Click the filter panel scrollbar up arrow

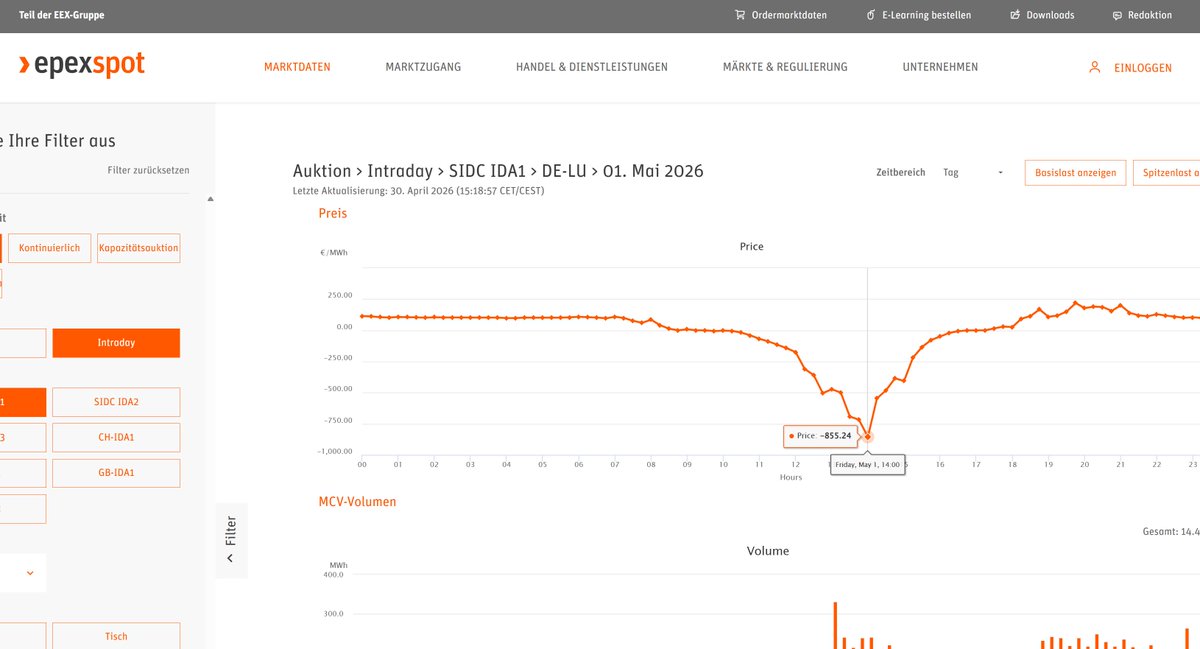(210, 198)
